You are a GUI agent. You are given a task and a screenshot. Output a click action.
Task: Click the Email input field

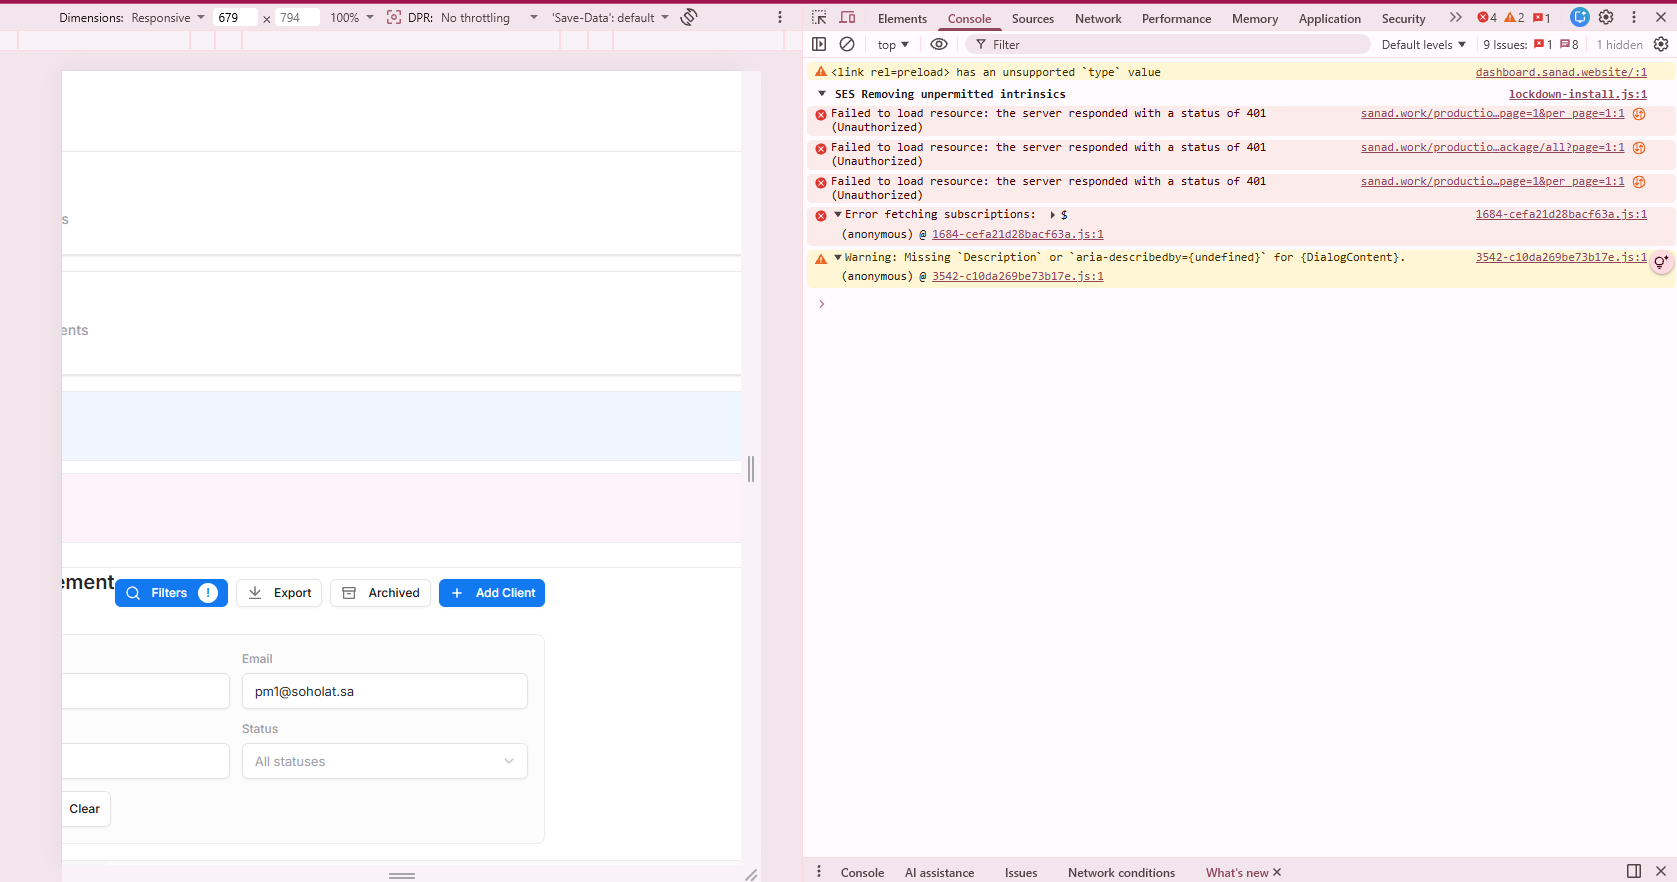coord(385,691)
